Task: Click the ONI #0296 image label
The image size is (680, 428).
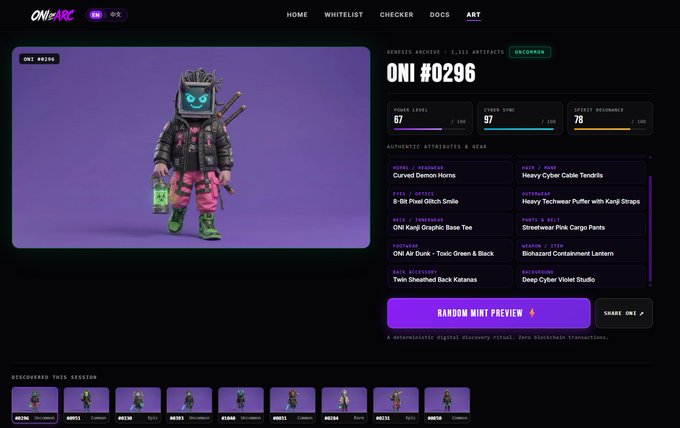Action: (x=39, y=59)
